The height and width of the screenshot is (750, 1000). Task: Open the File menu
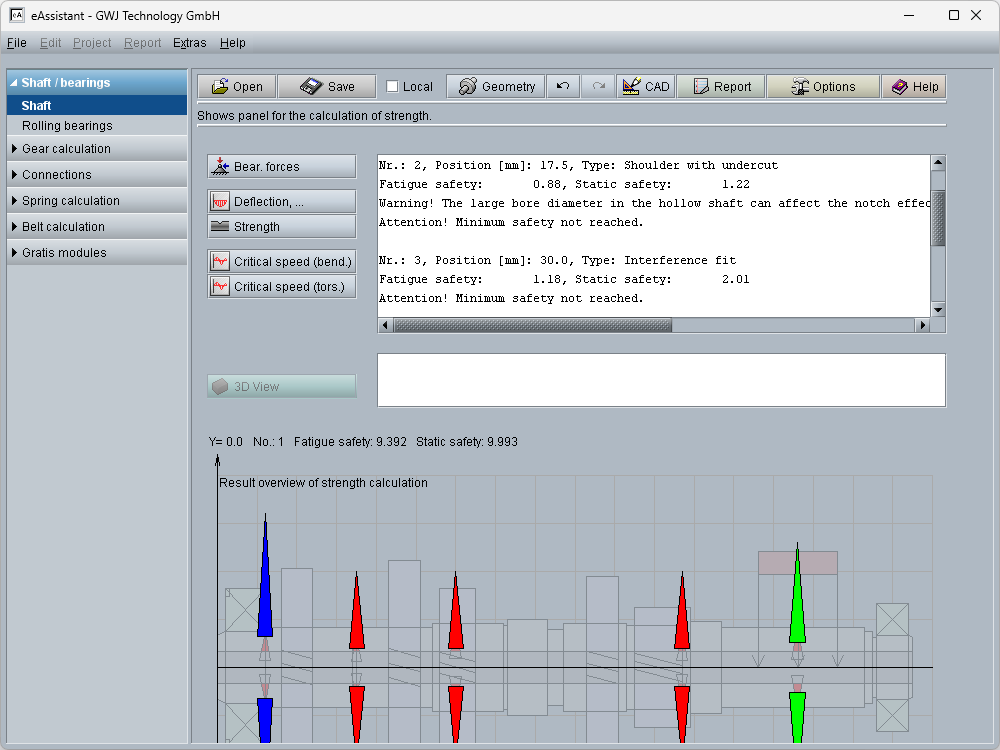click(x=16, y=43)
